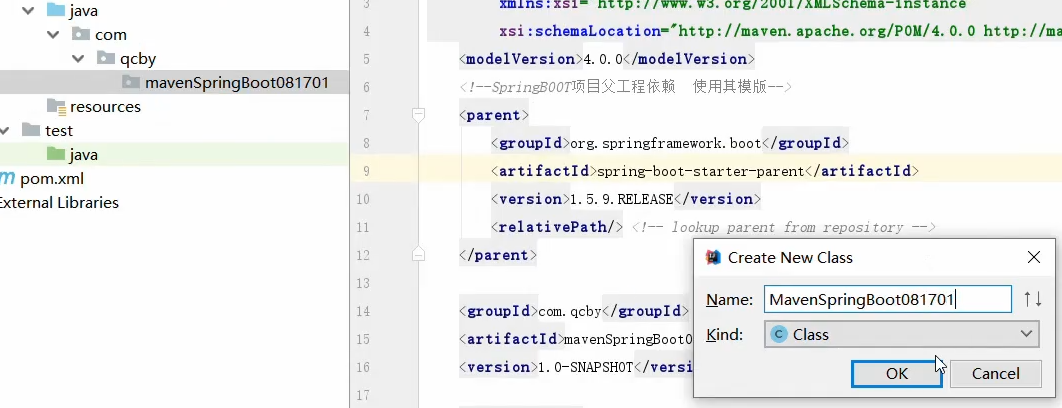
Task: Collapse the com package node
Action: click(54, 35)
